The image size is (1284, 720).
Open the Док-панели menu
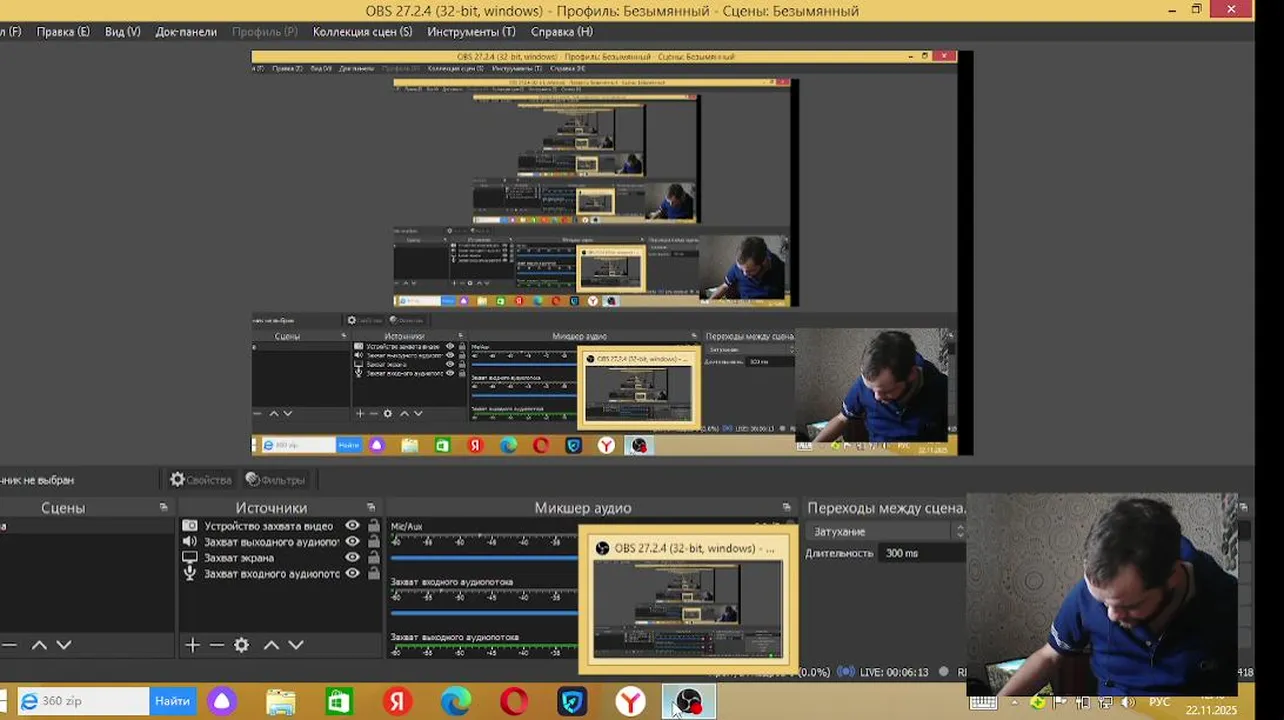tap(186, 31)
